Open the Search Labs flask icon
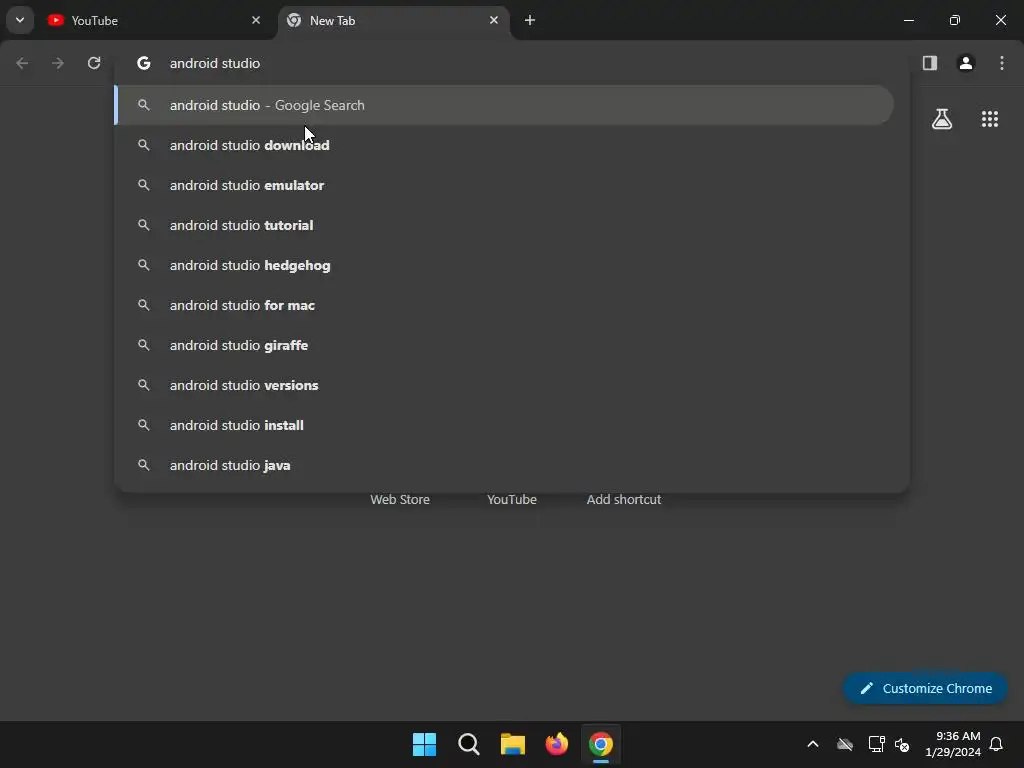The image size is (1024, 768). [x=942, y=119]
